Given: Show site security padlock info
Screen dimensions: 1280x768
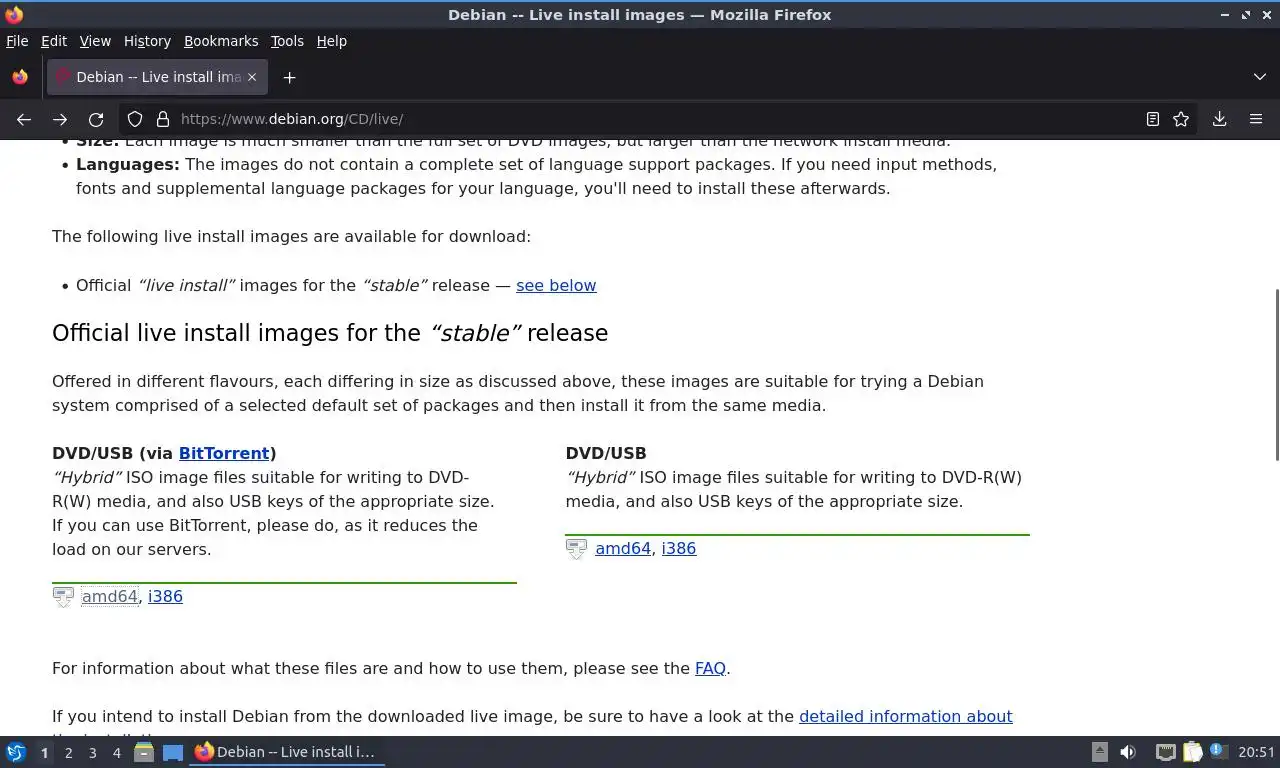Looking at the screenshot, I should coord(163,119).
